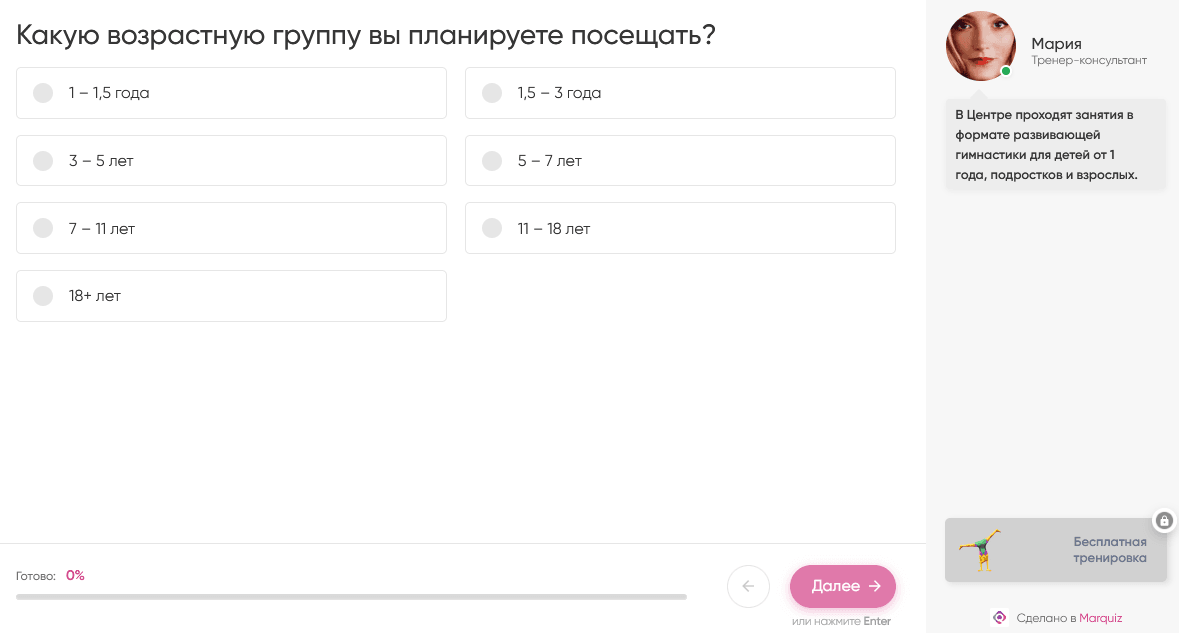The image size is (1179, 633).
Task: Click the back arrow button
Action: 748,586
